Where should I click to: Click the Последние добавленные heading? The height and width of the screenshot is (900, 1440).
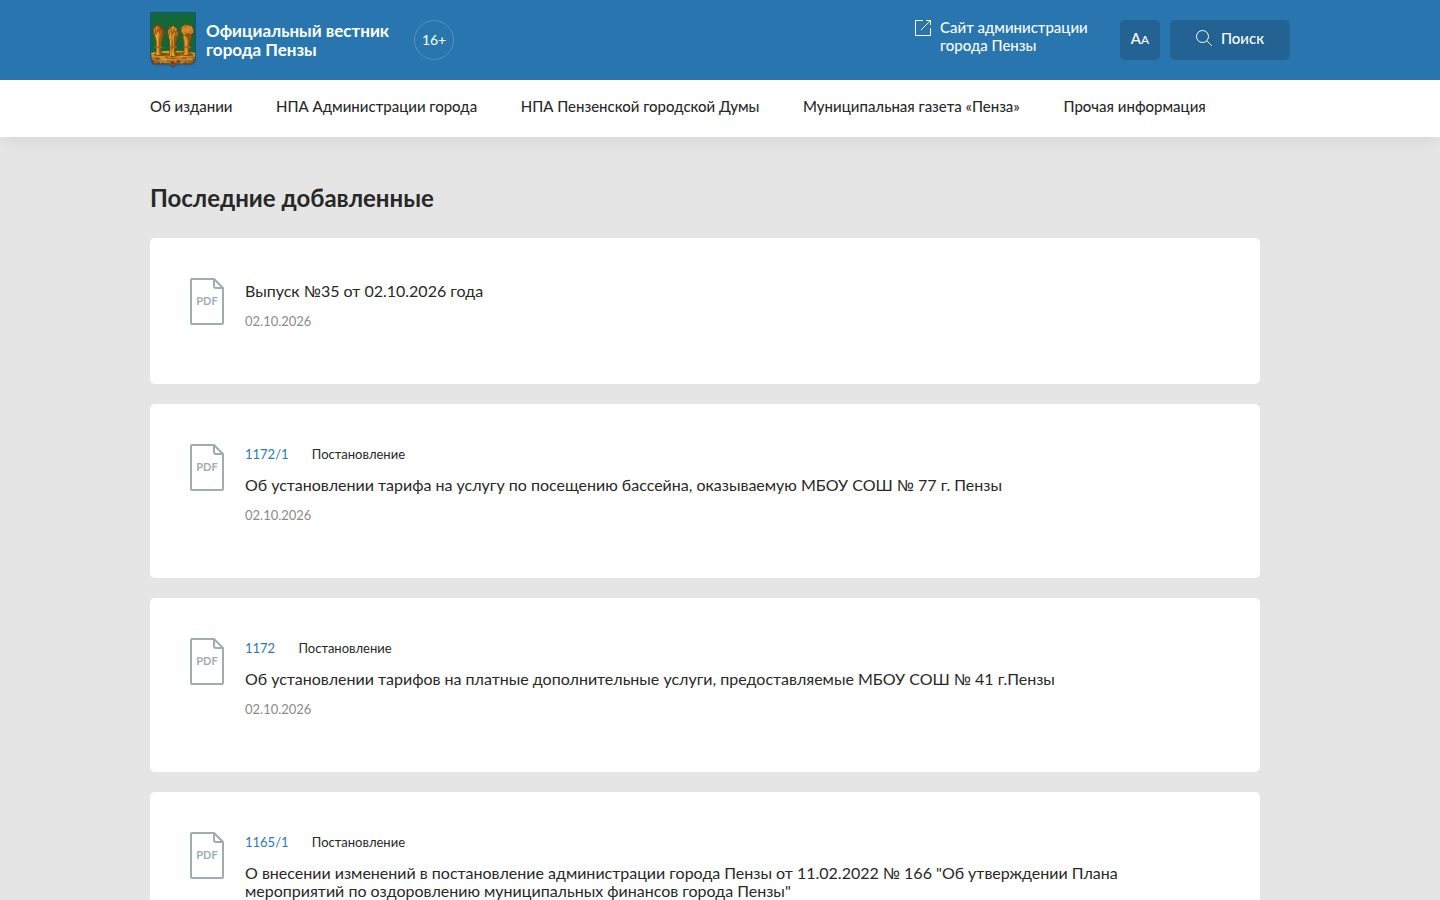coord(292,198)
